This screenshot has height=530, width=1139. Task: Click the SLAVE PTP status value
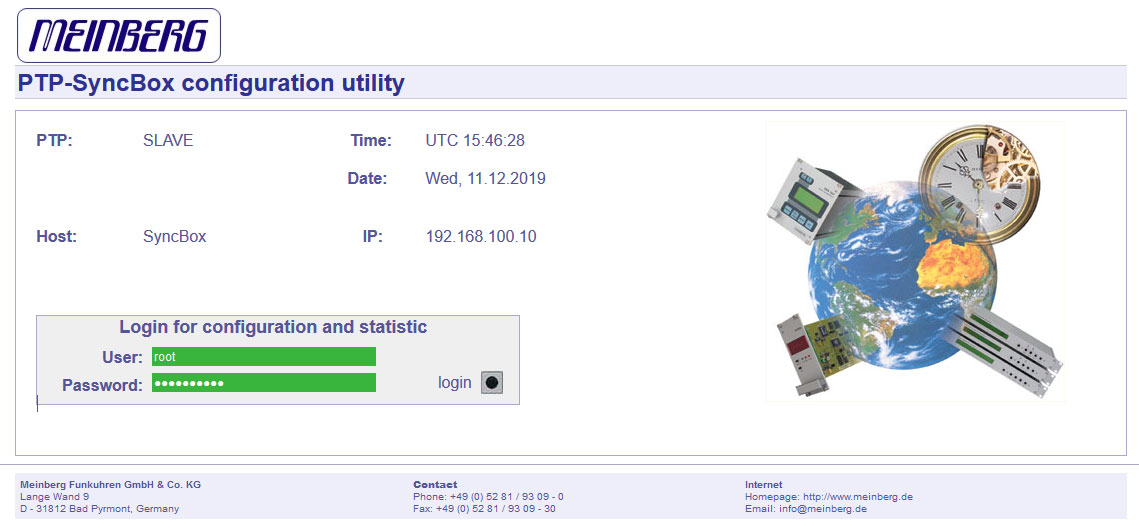pyautogui.click(x=168, y=141)
